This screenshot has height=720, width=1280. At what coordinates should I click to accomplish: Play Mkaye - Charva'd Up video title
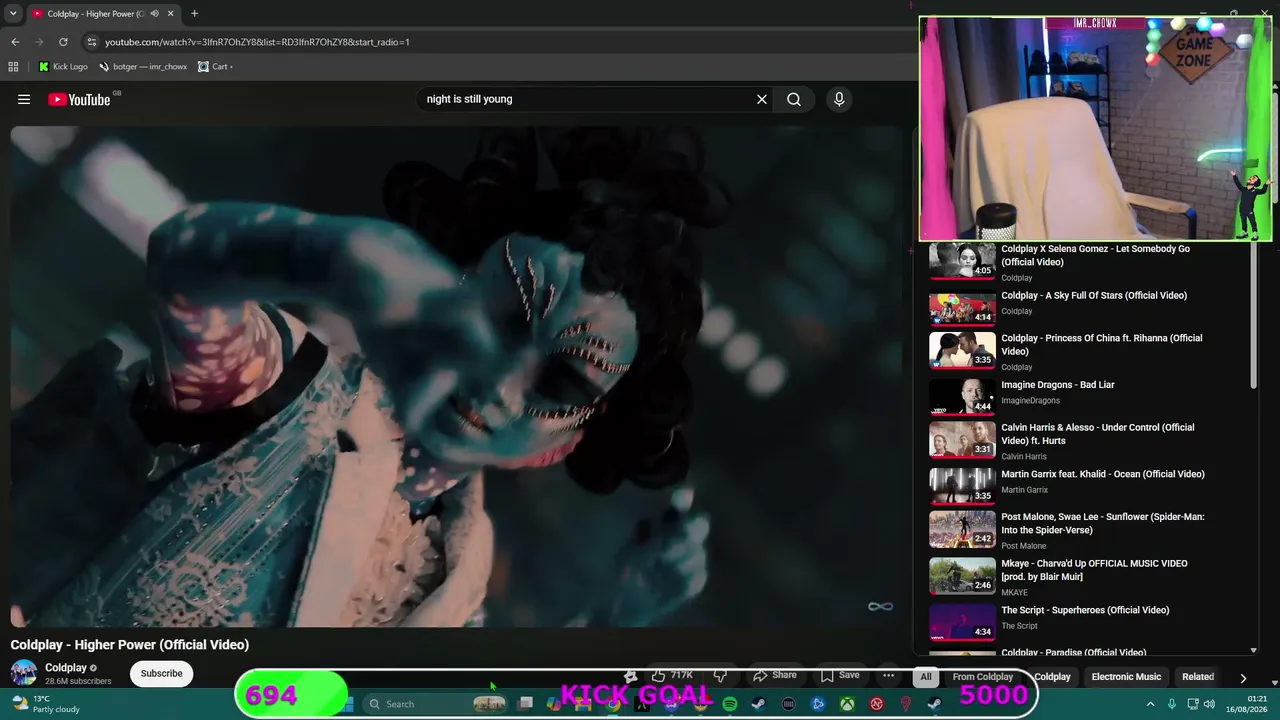coord(1094,570)
